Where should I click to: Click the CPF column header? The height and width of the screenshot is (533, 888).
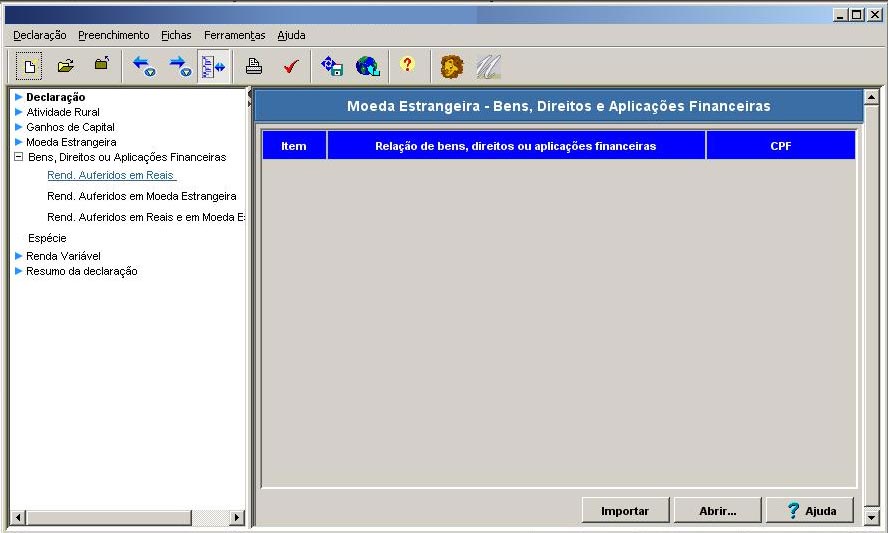click(x=780, y=146)
